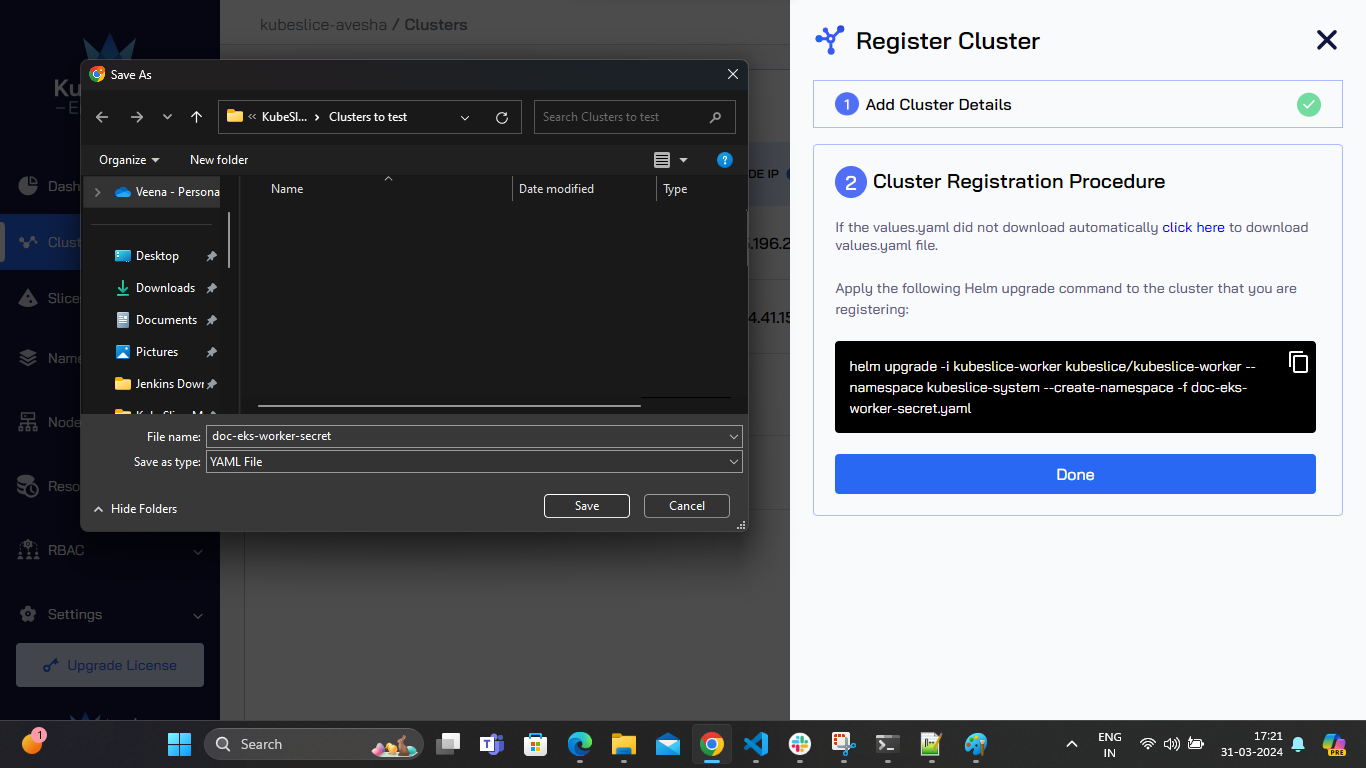Image resolution: width=1366 pixels, height=768 pixels.
Task: Copy the helm upgrade command
Action: [x=1298, y=362]
